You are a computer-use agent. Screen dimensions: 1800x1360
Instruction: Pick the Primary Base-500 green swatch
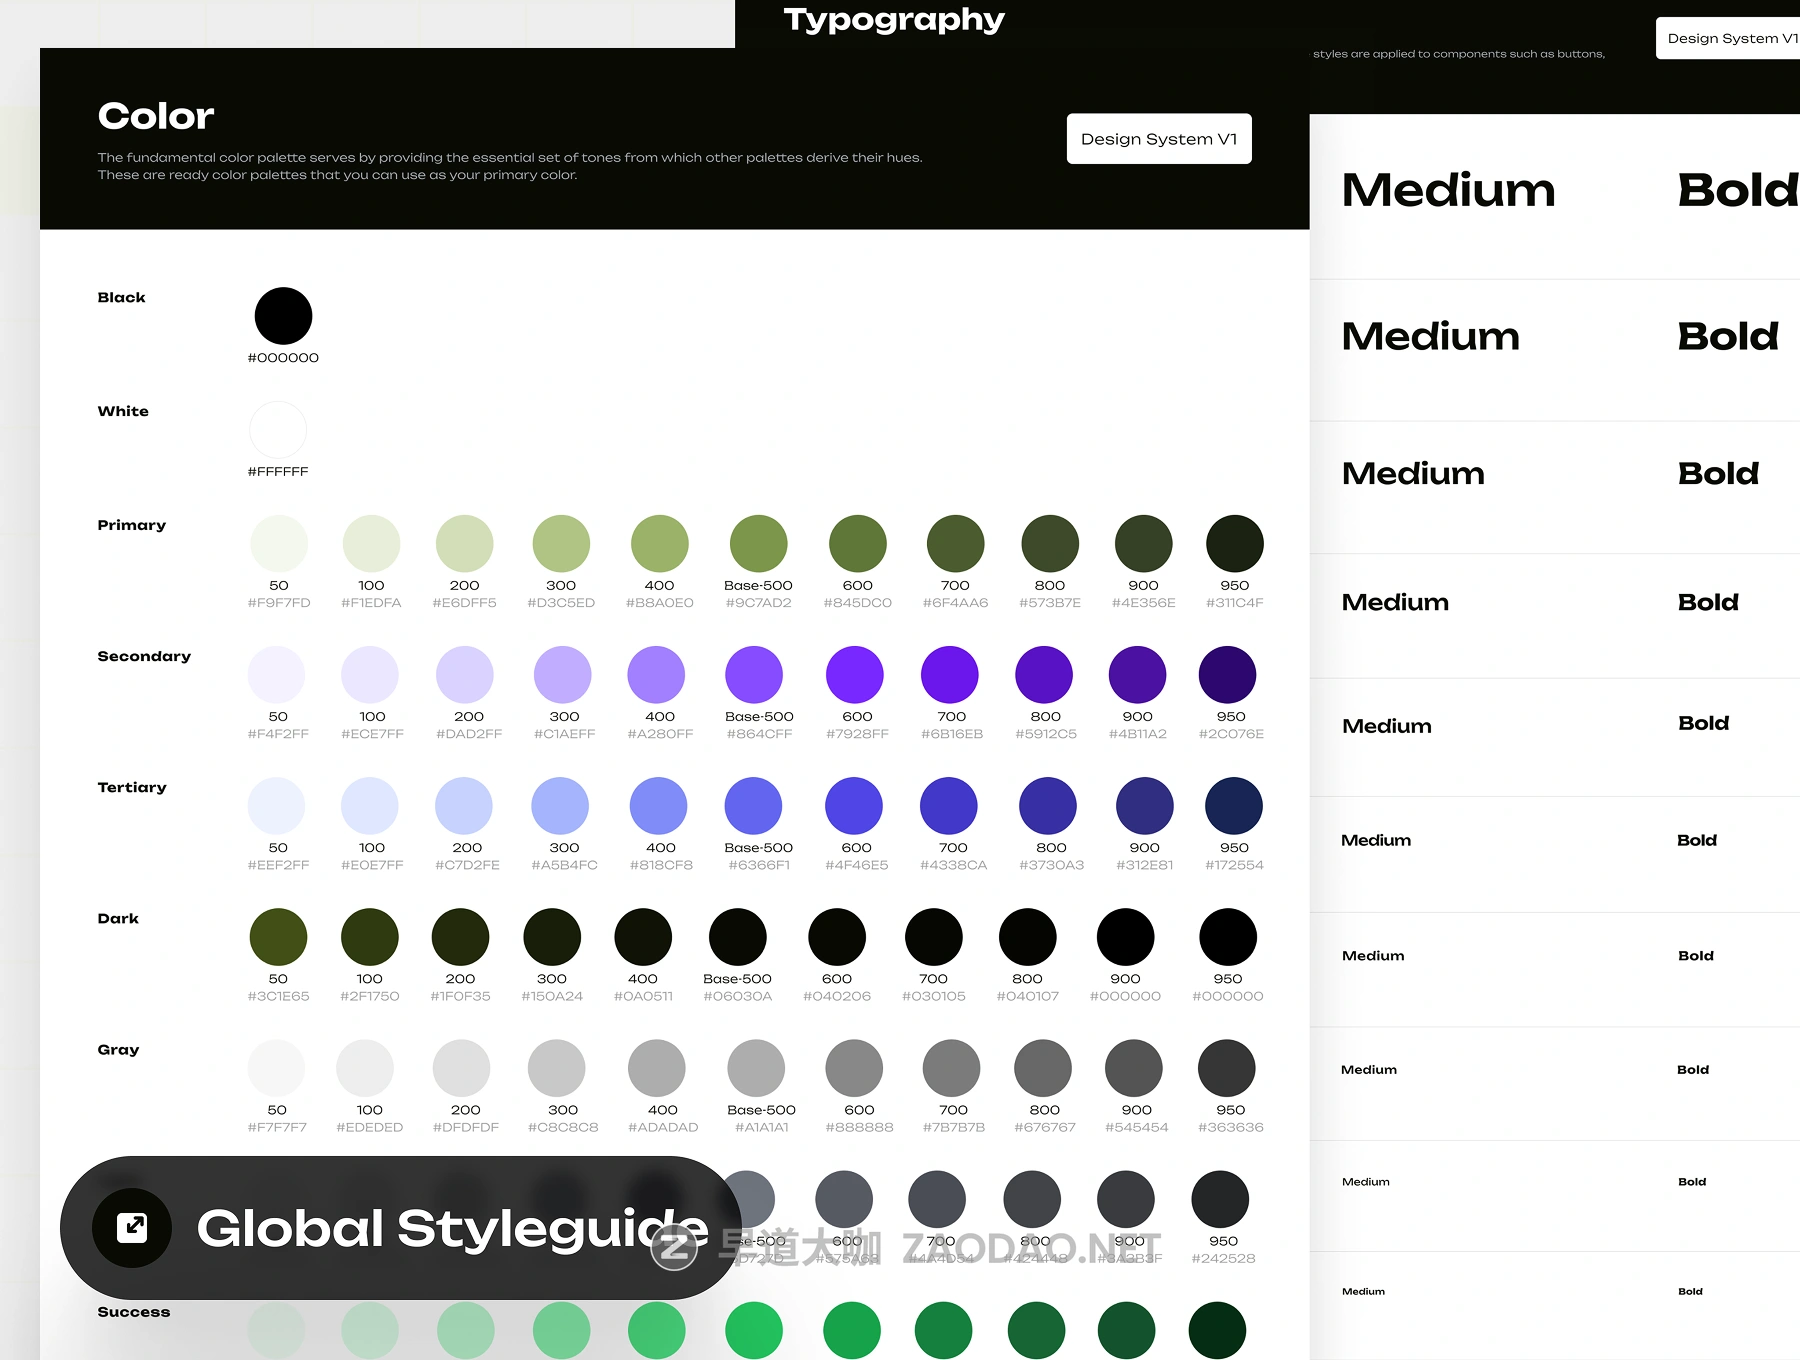click(x=758, y=544)
